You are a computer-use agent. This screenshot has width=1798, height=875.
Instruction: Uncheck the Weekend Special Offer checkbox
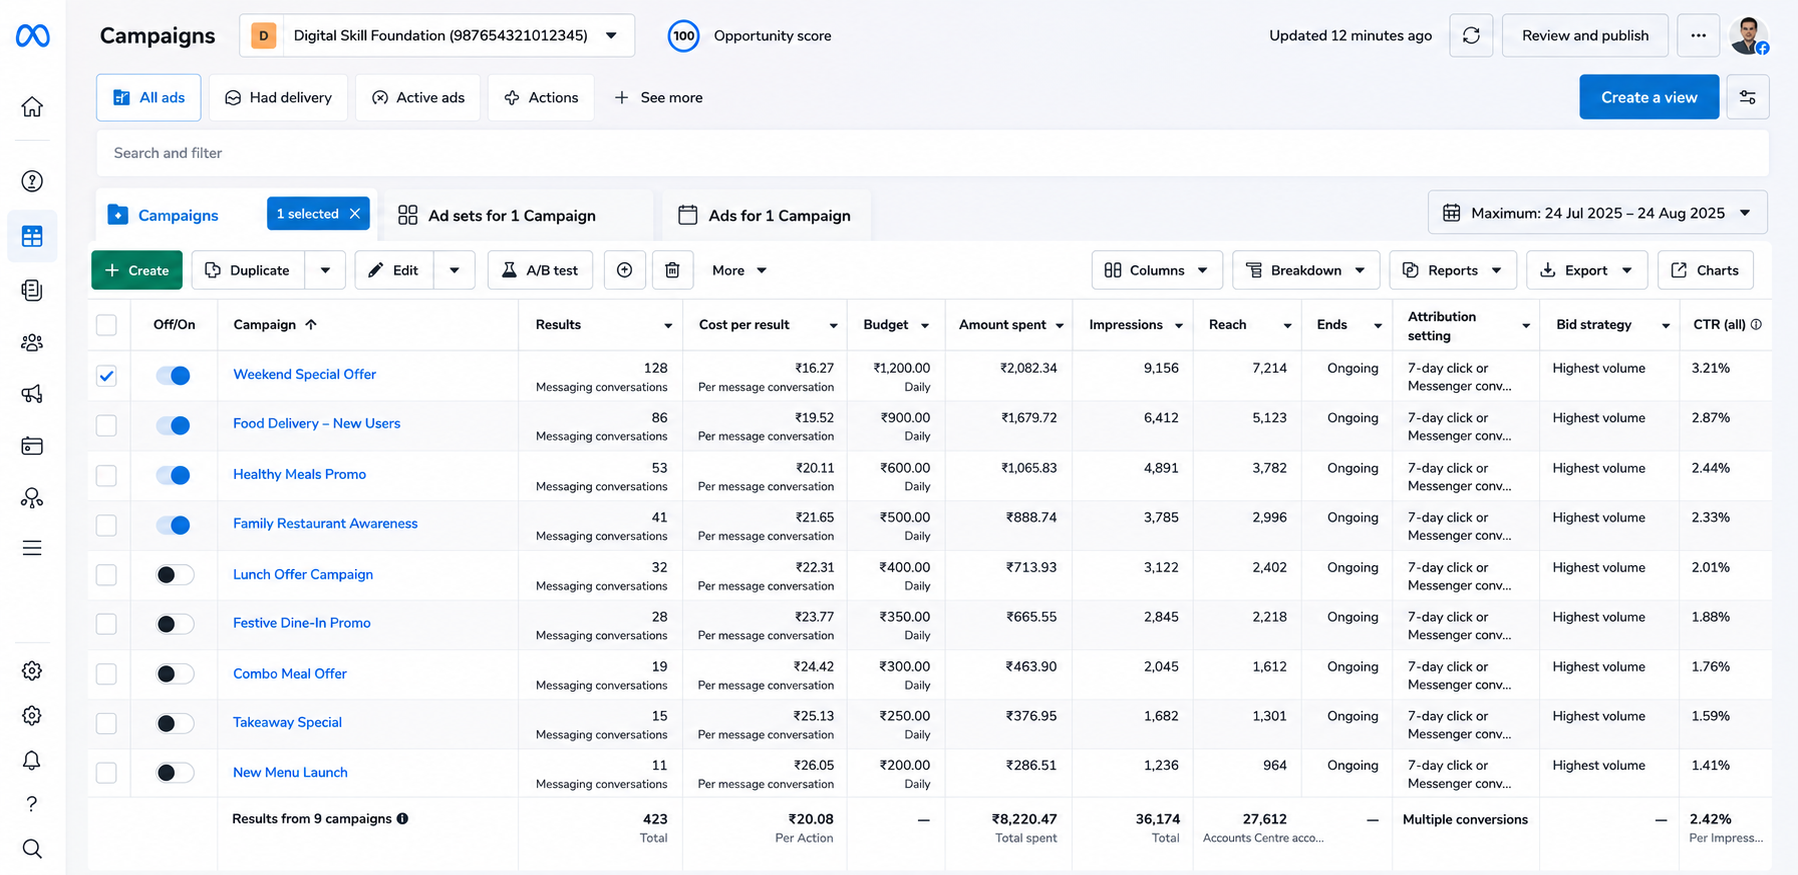(x=107, y=376)
